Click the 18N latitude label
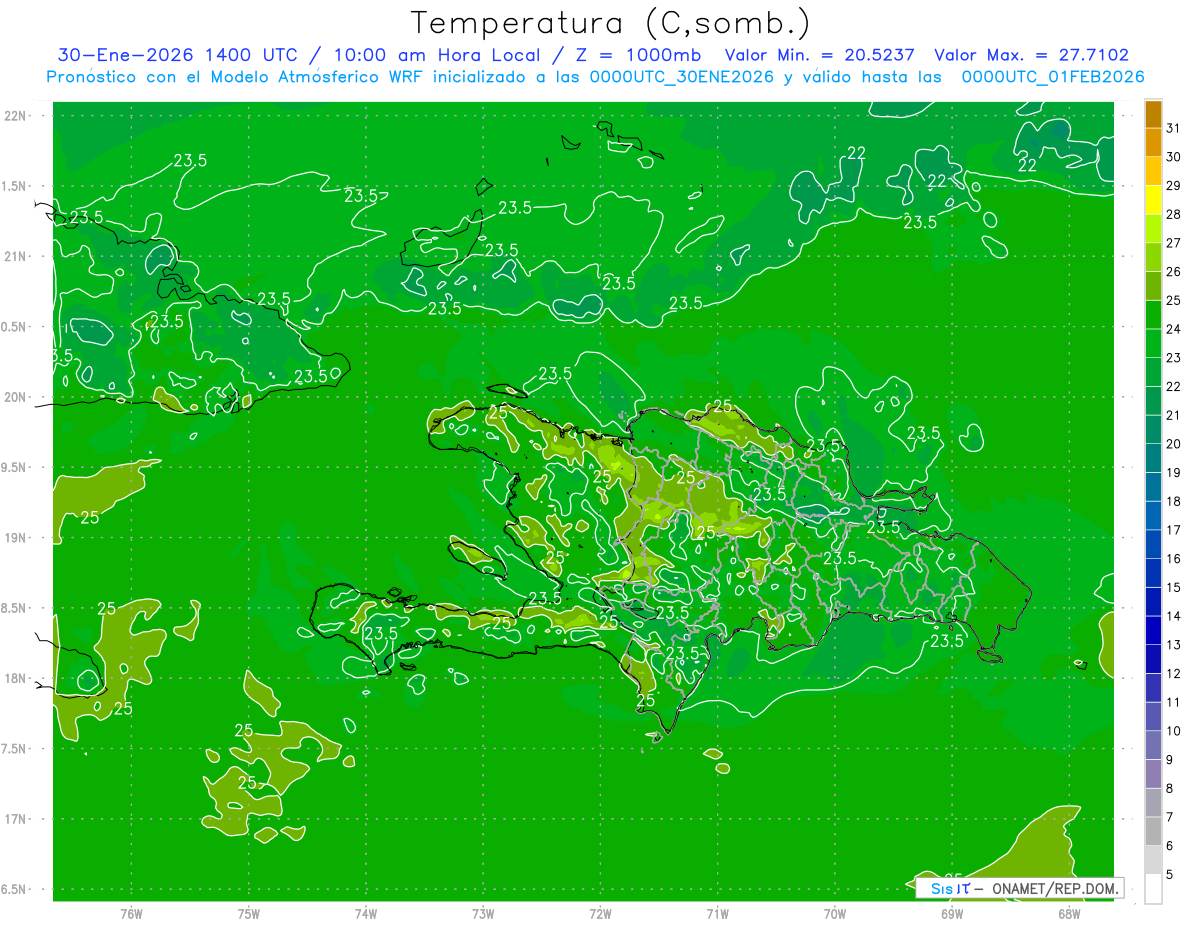The image size is (1200, 927). click(x=14, y=679)
